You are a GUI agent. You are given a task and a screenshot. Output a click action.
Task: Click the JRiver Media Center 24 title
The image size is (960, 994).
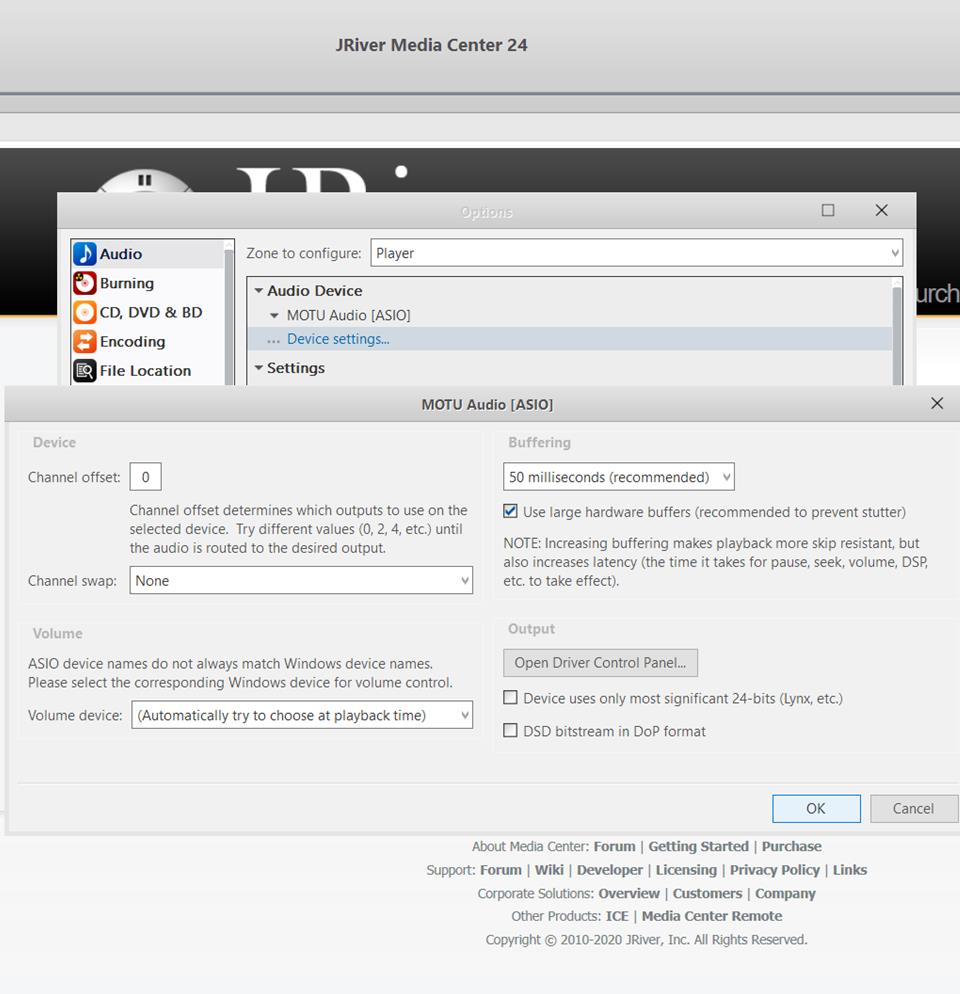(431, 45)
